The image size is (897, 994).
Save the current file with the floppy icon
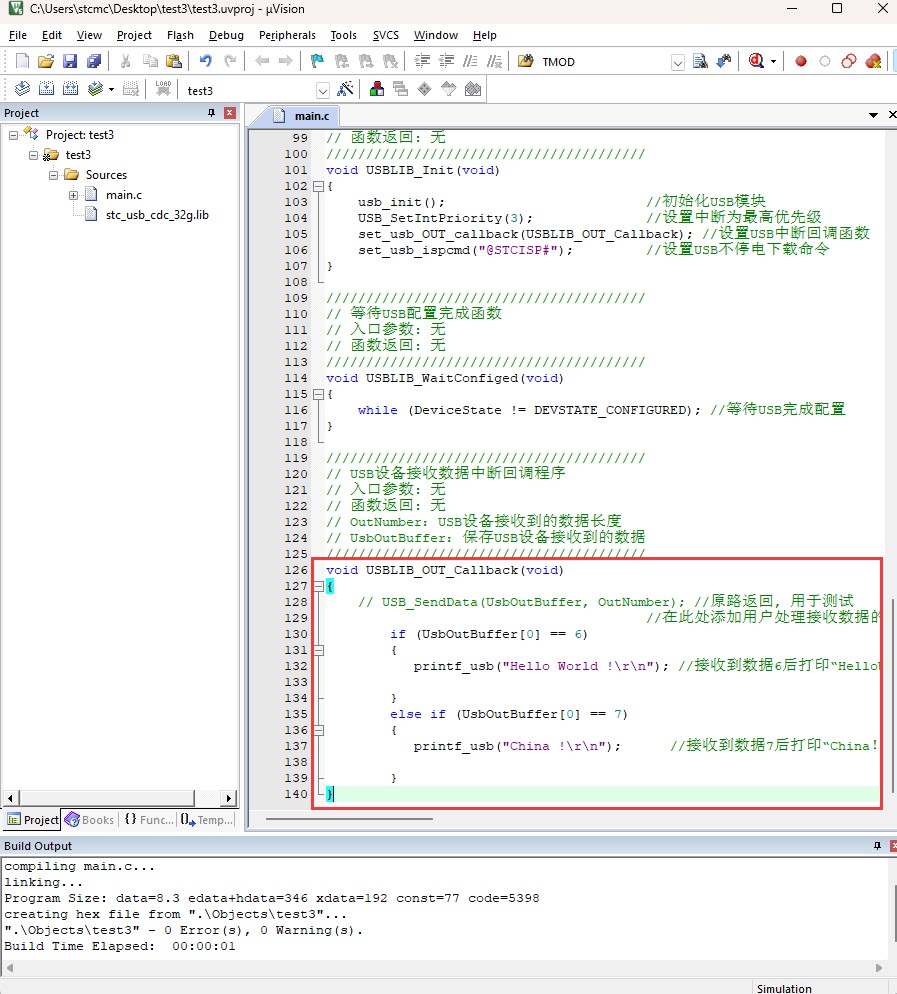70,61
